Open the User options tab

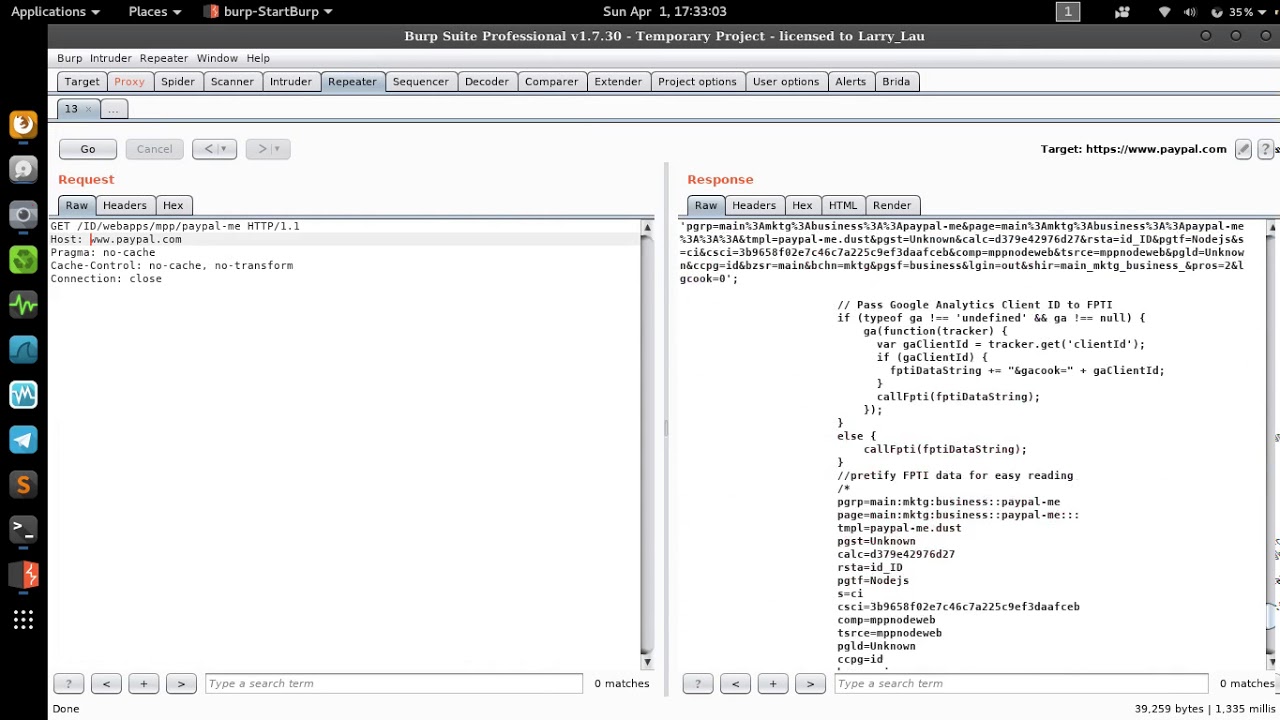[x=786, y=82]
